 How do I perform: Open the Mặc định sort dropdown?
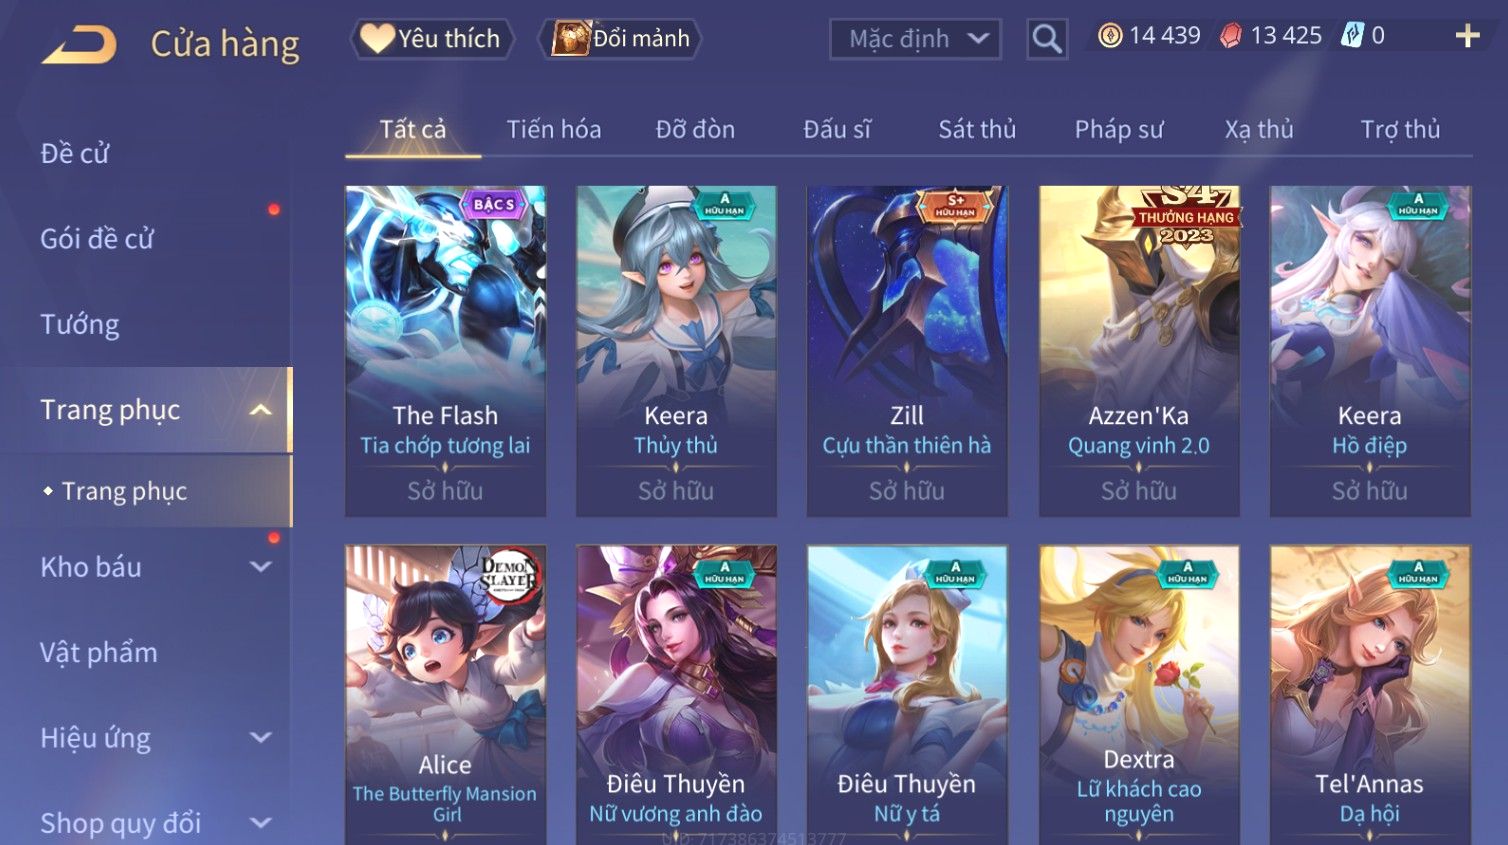[915, 39]
